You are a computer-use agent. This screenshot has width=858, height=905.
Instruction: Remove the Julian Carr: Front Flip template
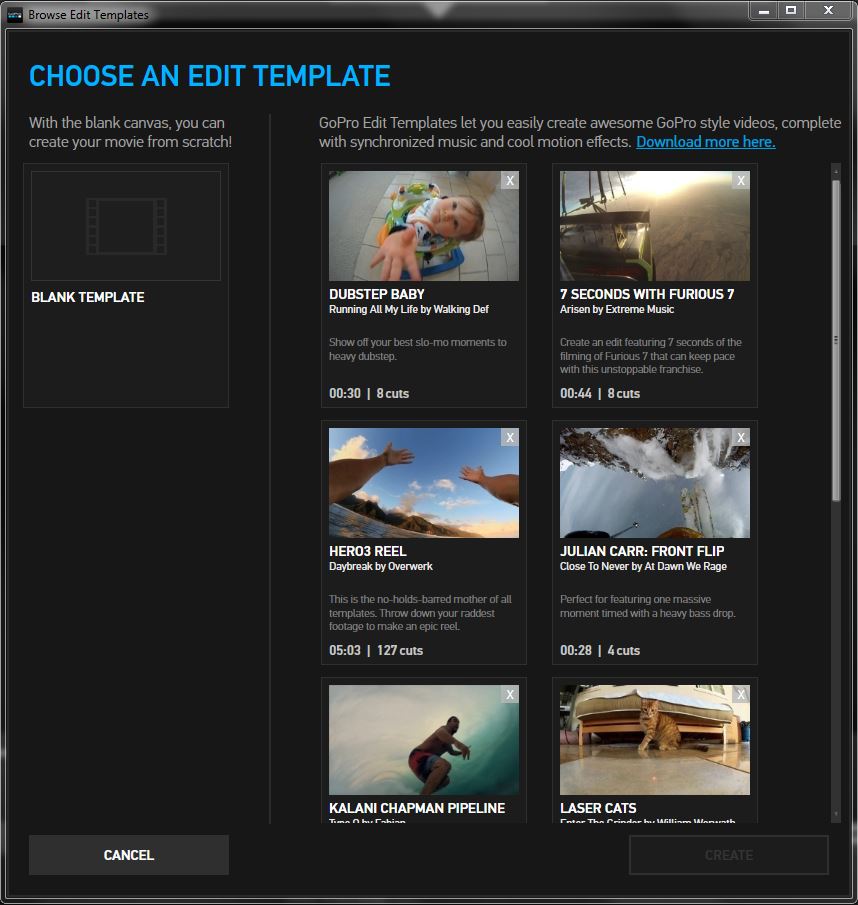coord(741,437)
